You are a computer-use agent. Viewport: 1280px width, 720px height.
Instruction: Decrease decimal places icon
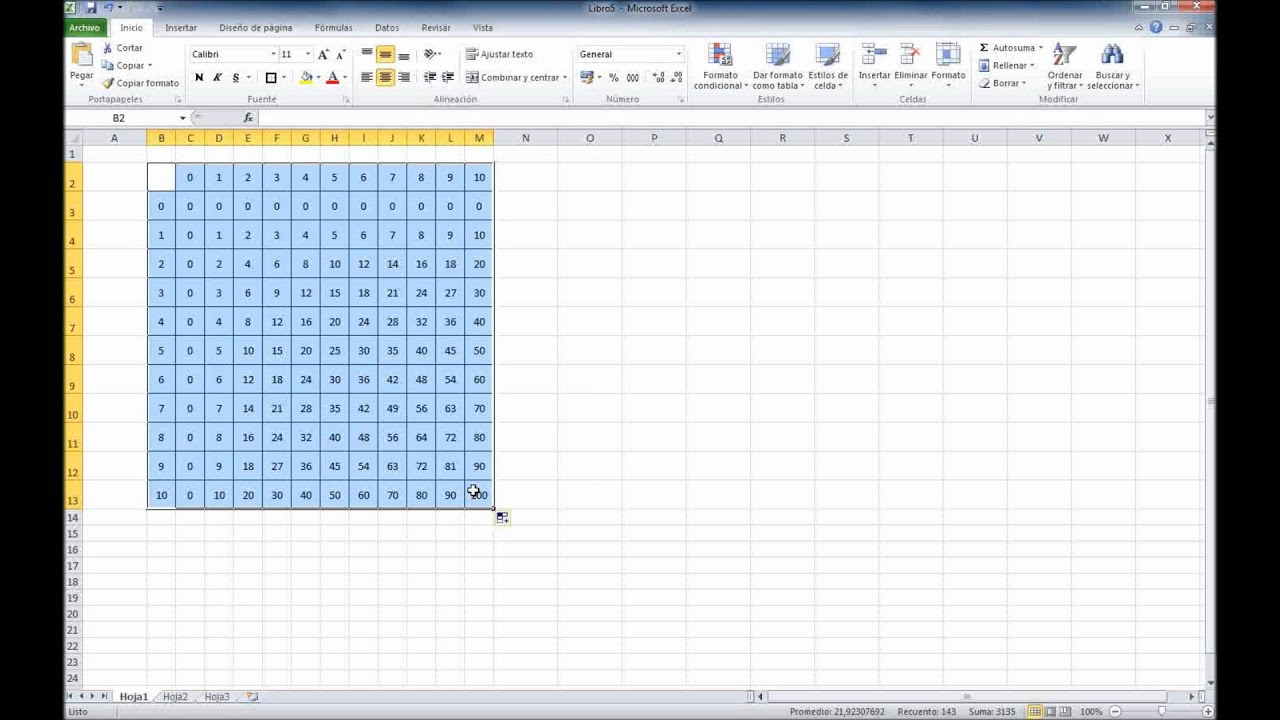[676, 77]
